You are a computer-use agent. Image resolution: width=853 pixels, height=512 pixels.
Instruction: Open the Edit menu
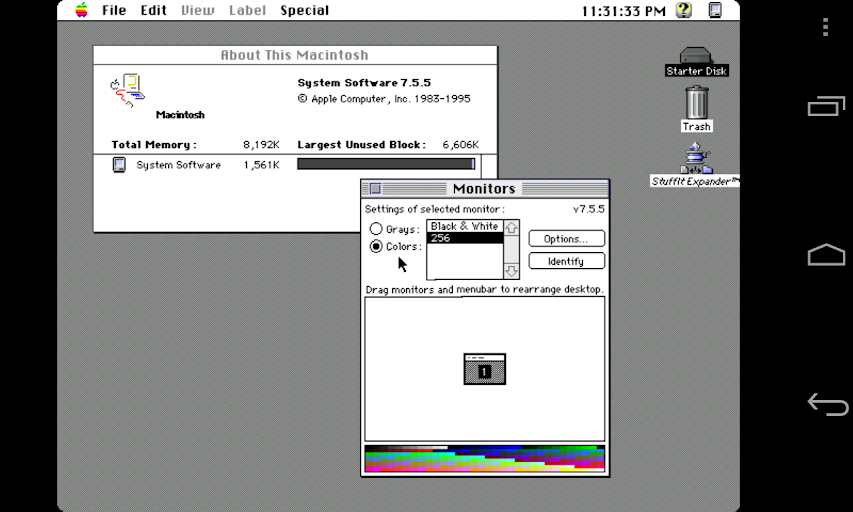pyautogui.click(x=153, y=10)
